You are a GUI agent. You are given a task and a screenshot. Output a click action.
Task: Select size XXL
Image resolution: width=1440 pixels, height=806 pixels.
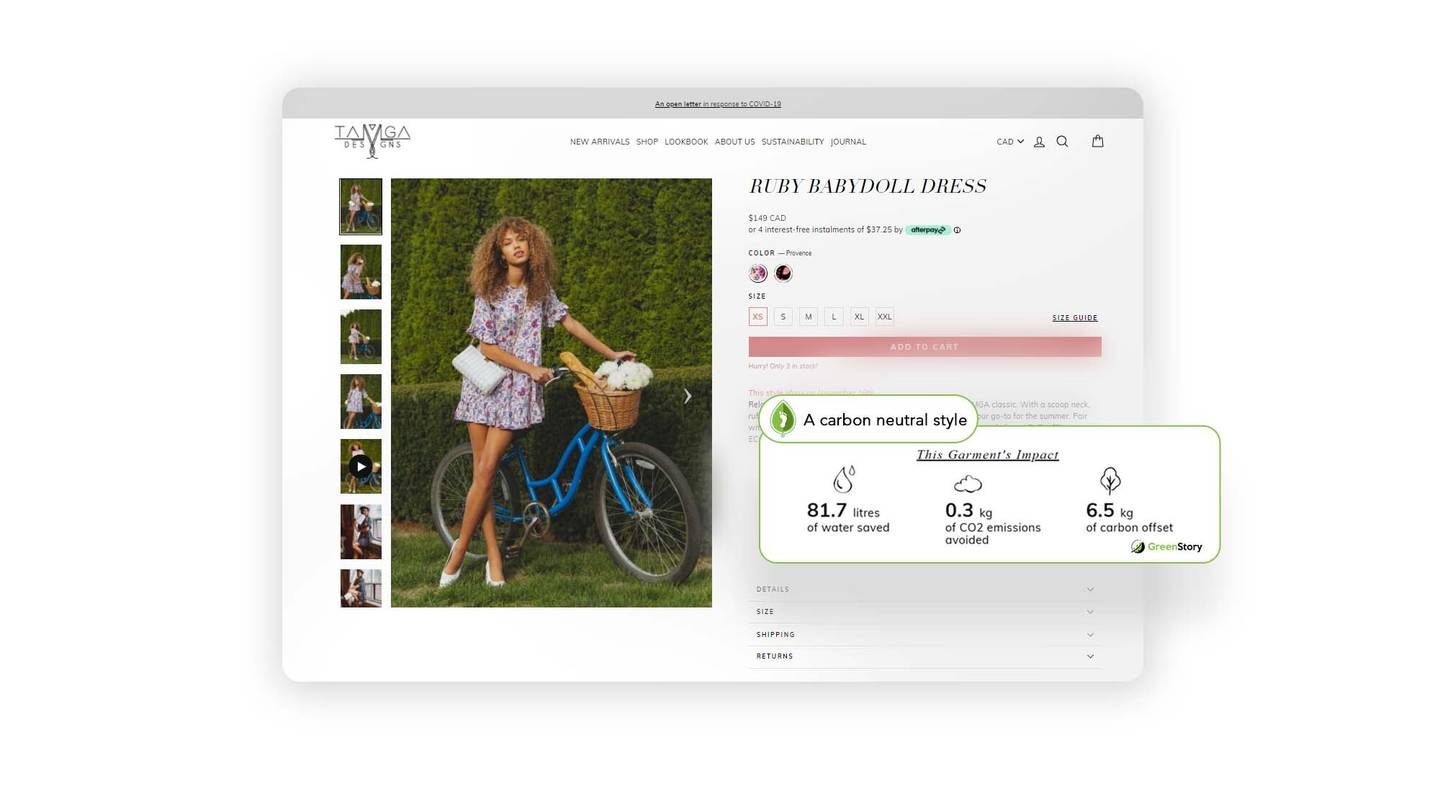884,317
